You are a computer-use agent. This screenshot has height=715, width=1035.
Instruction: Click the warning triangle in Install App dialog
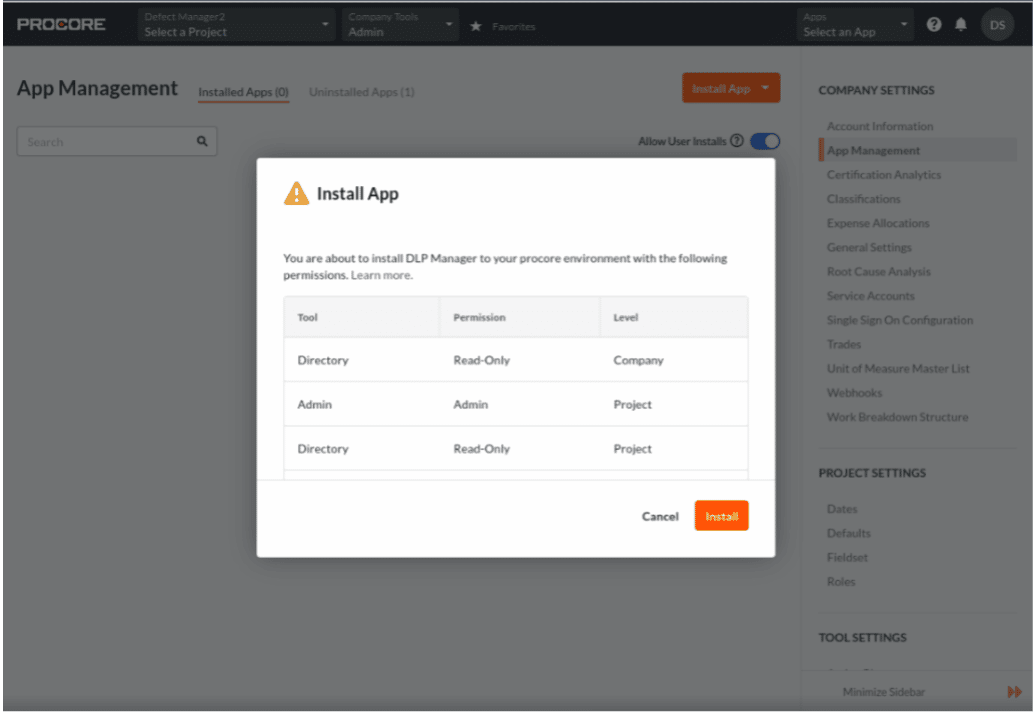coord(296,193)
